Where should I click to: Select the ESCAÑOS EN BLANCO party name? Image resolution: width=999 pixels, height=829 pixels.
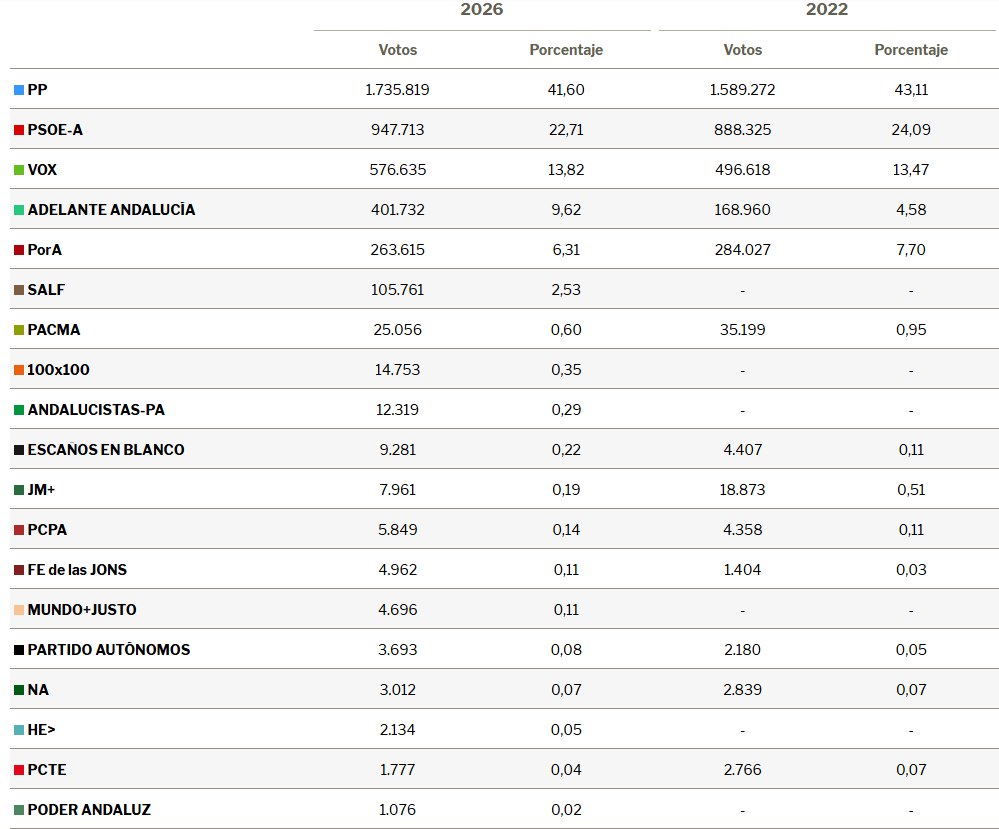106,450
